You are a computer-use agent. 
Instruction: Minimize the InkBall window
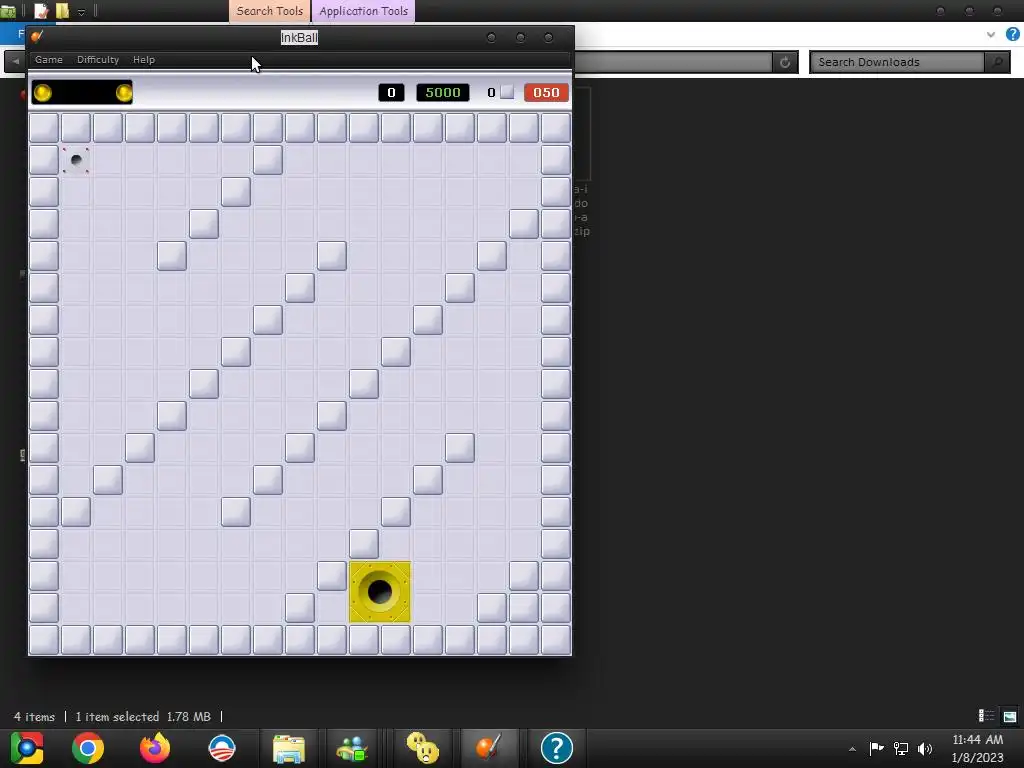491,37
